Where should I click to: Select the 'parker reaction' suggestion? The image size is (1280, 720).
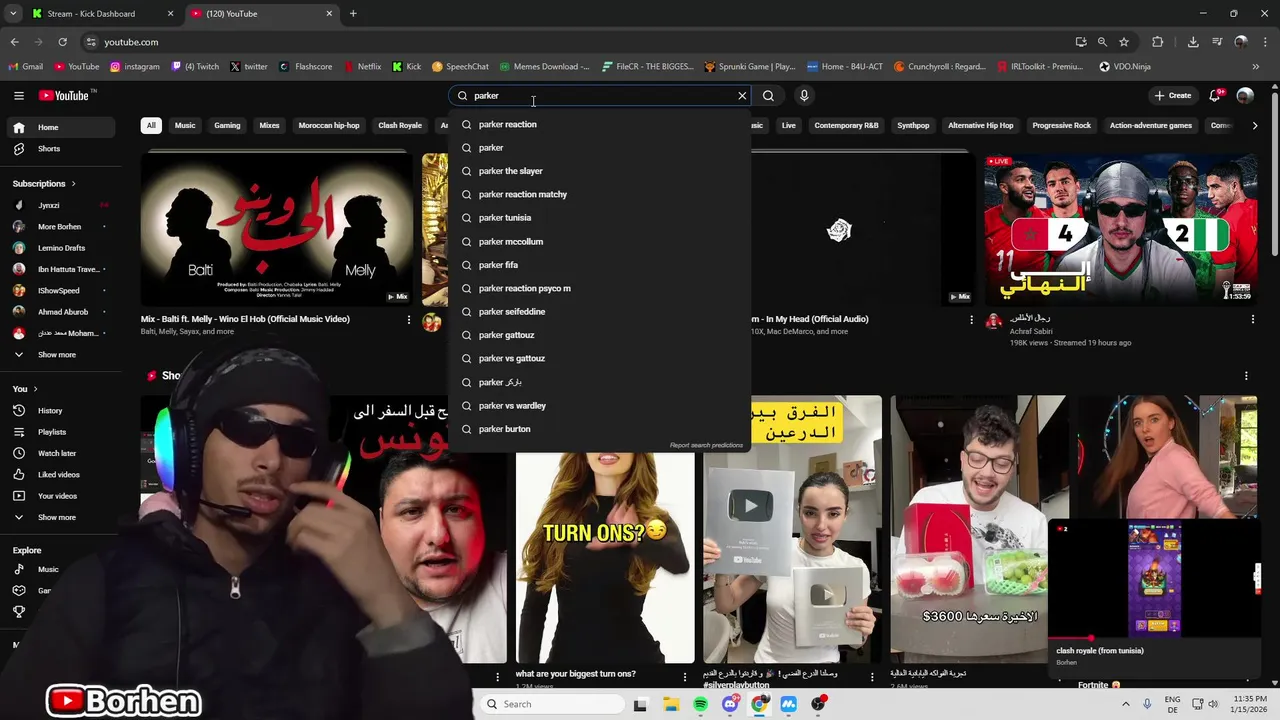pos(600,124)
